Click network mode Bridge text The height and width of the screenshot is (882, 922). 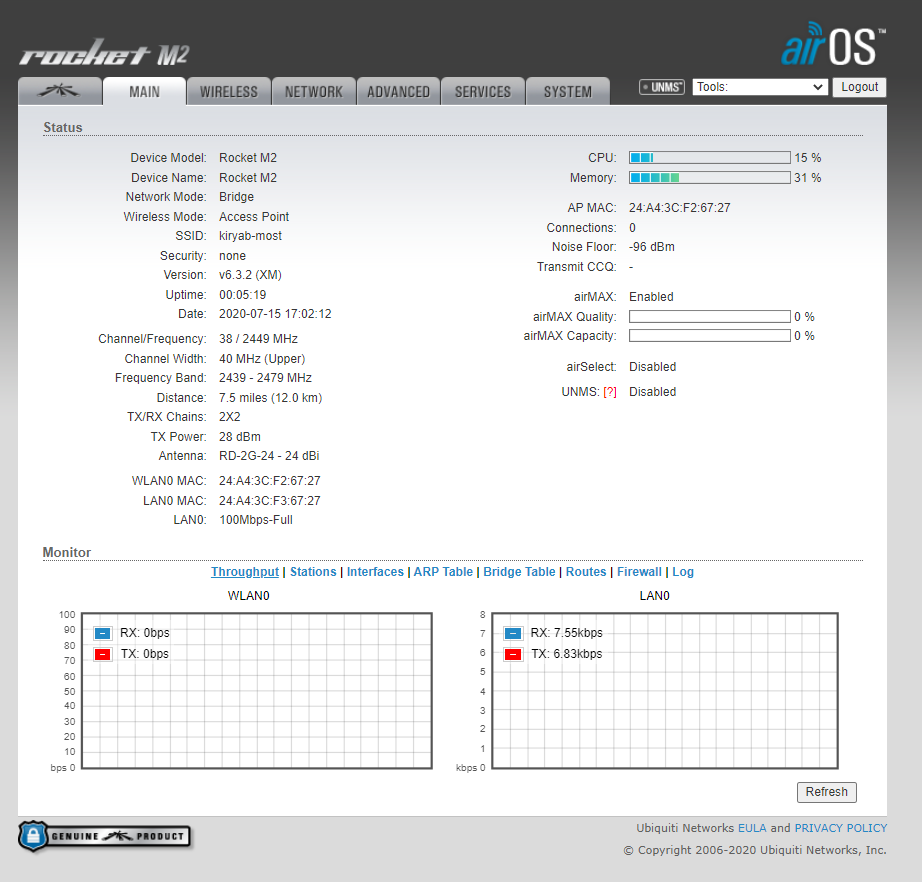coord(236,197)
